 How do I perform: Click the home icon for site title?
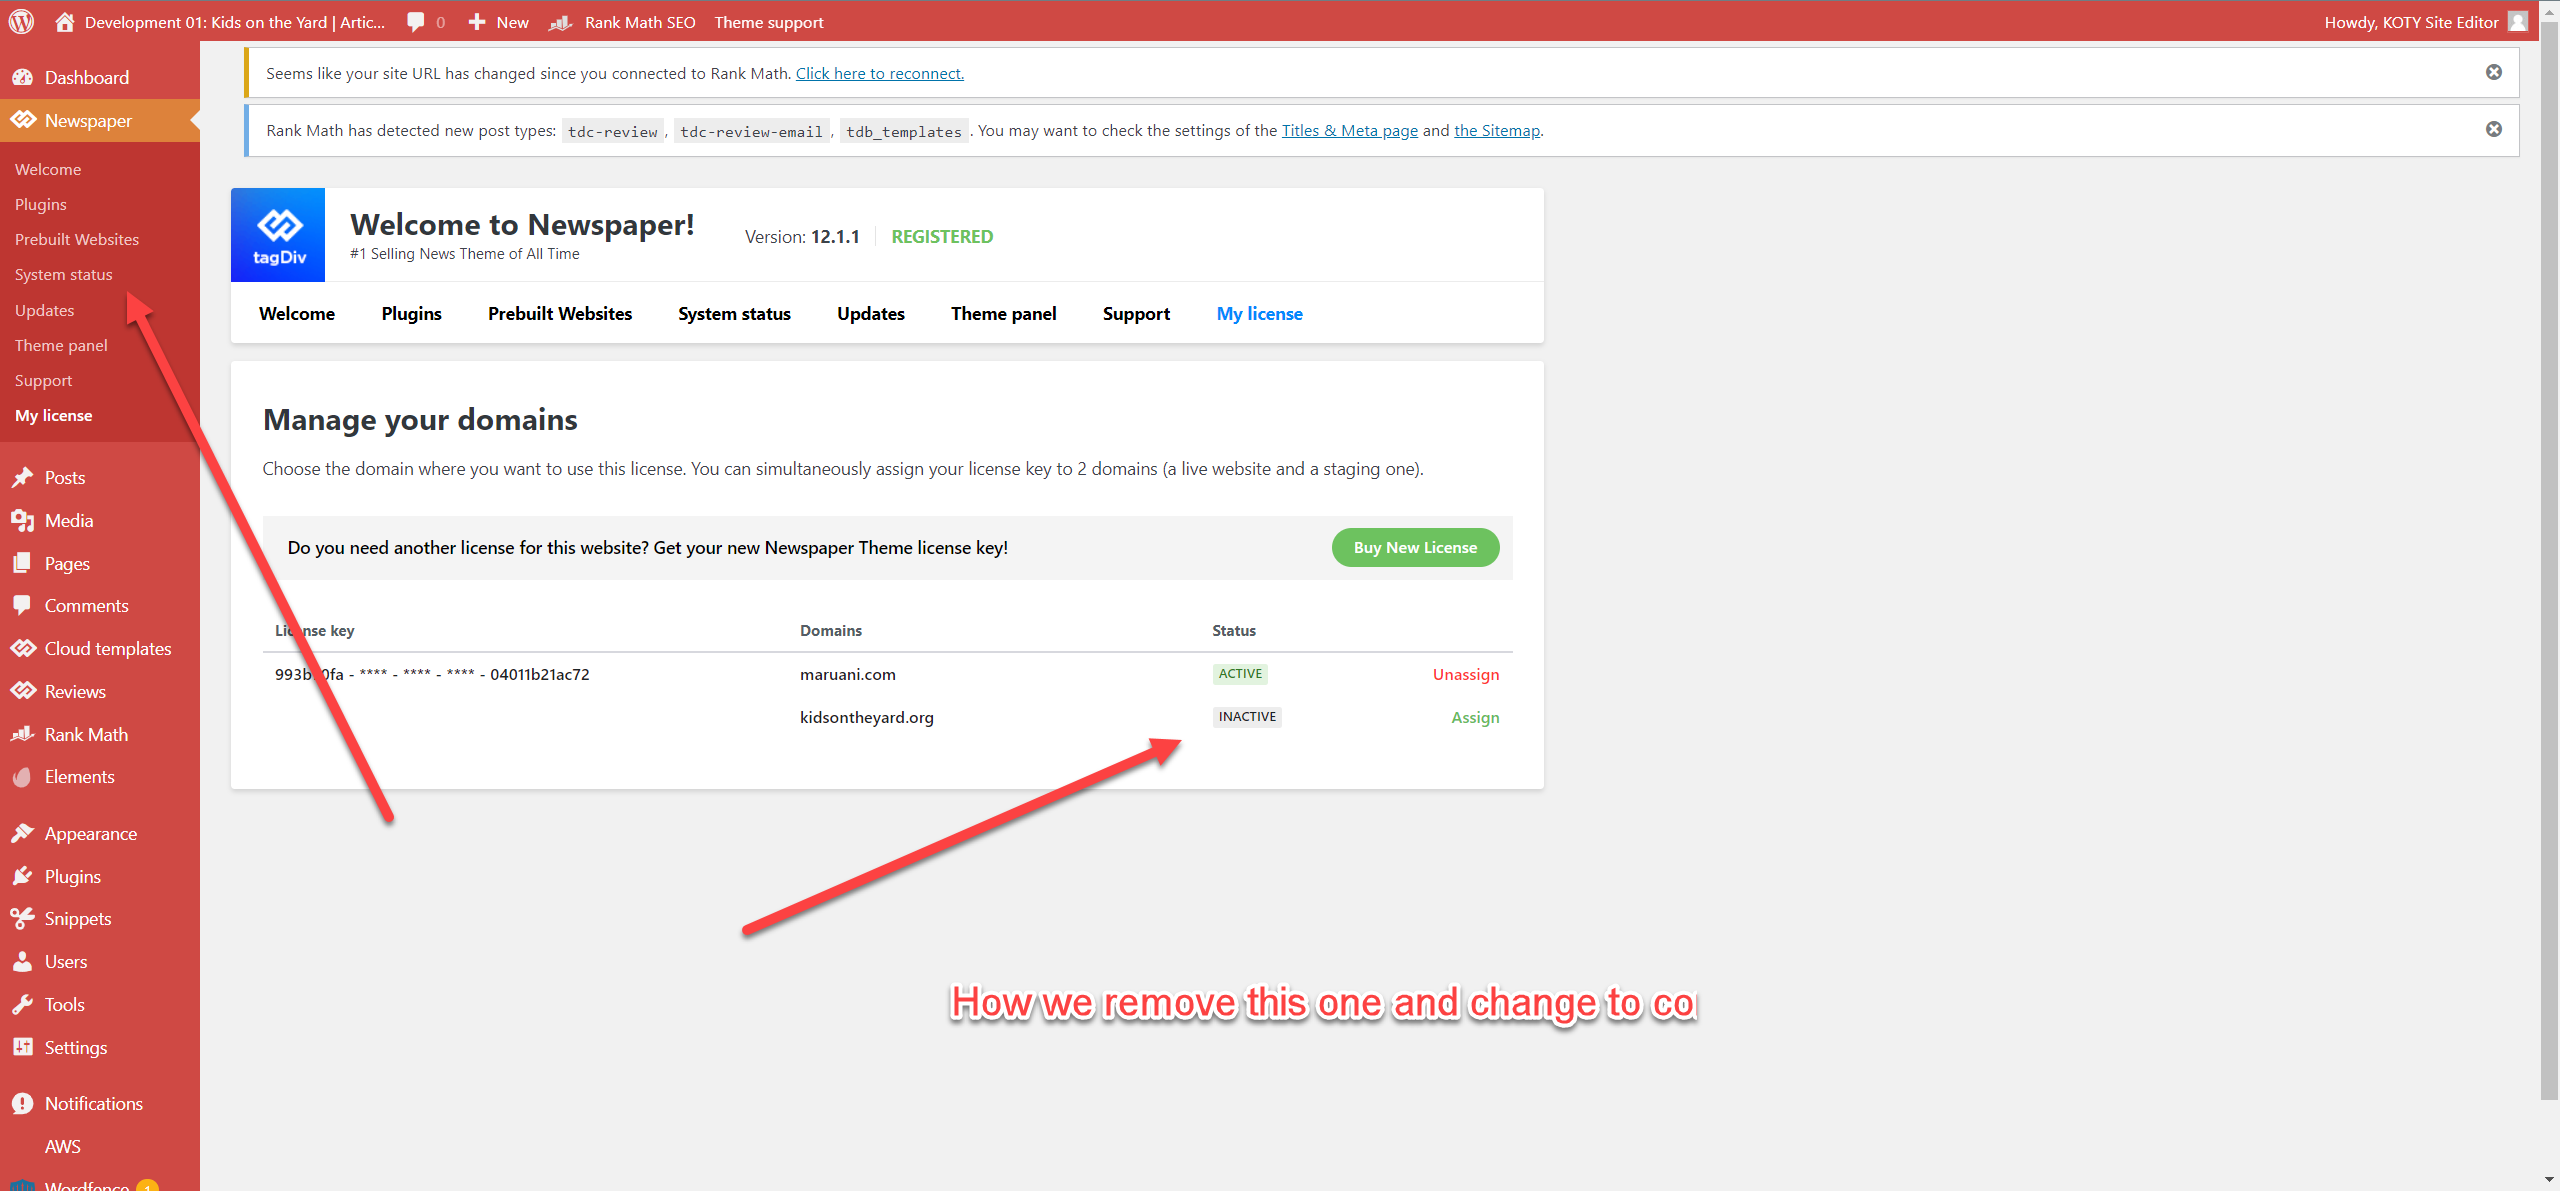click(65, 22)
